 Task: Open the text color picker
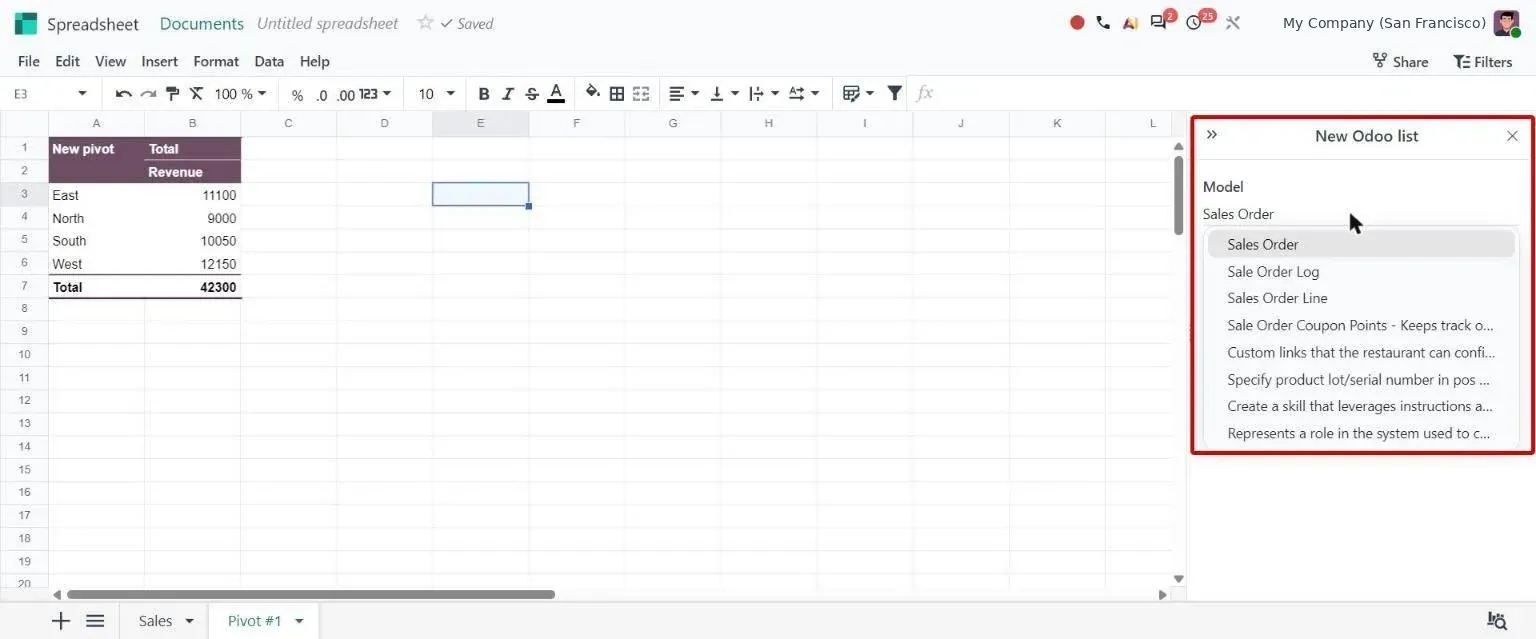[556, 94]
